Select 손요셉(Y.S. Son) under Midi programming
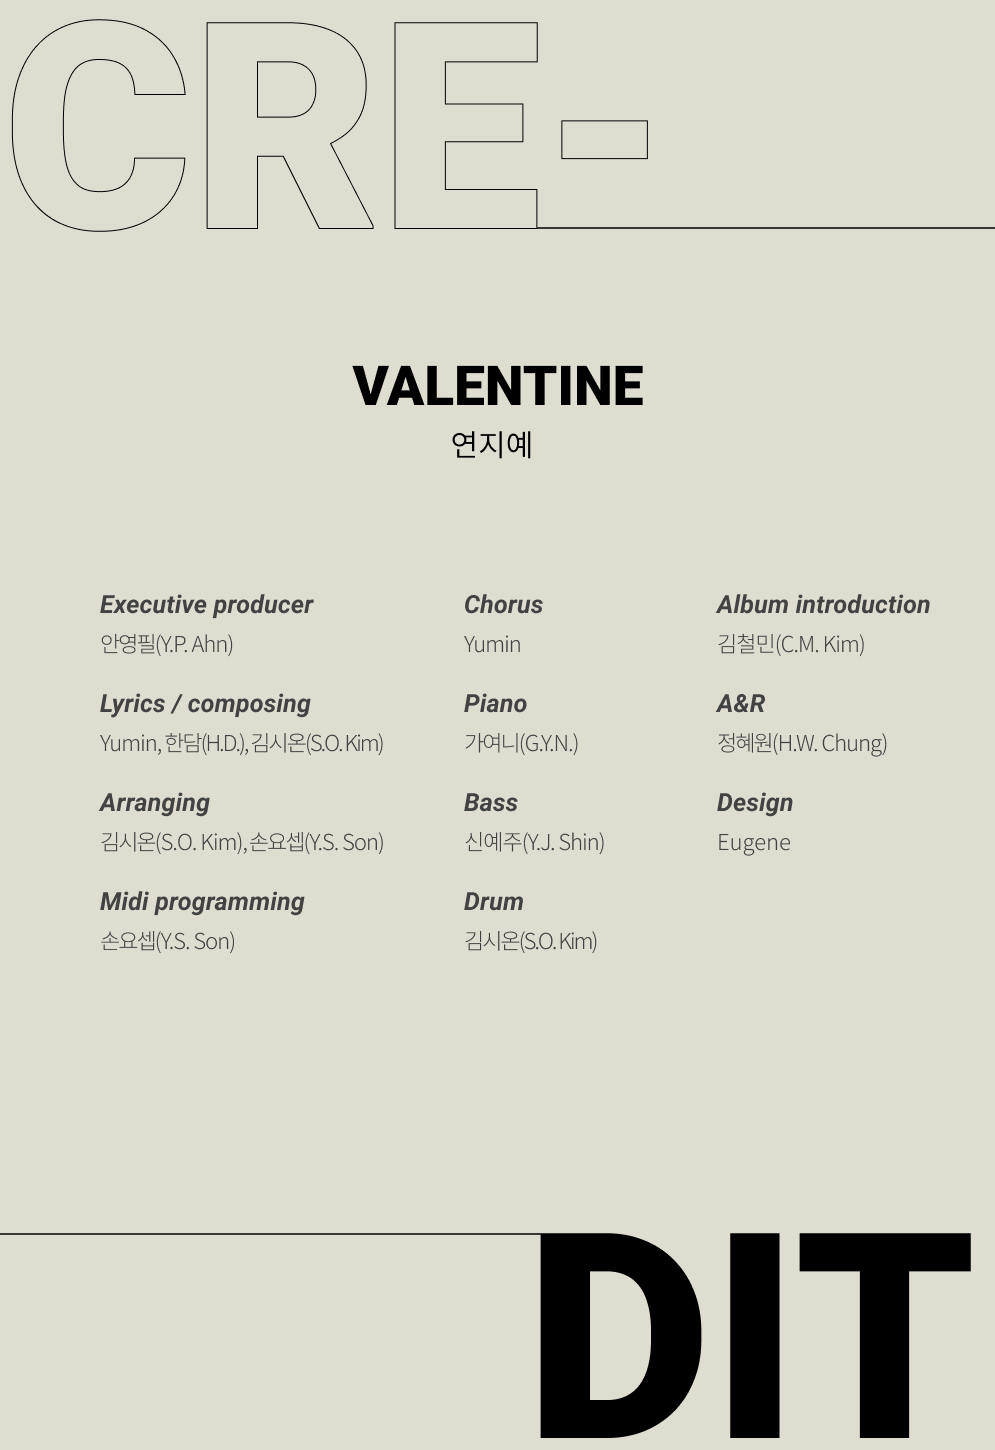The image size is (995, 1450). point(167,941)
